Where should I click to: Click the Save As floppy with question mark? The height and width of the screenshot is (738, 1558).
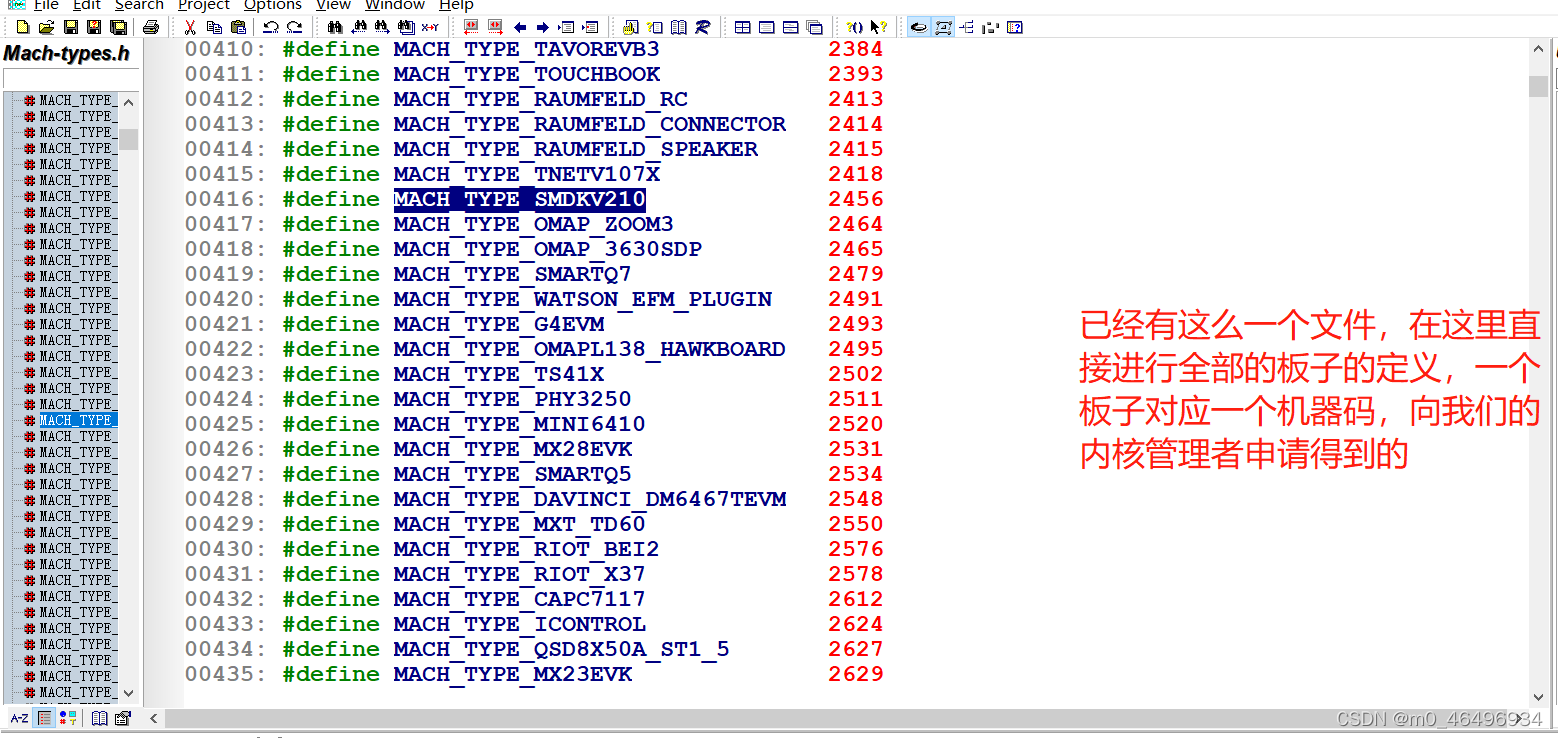(94, 27)
